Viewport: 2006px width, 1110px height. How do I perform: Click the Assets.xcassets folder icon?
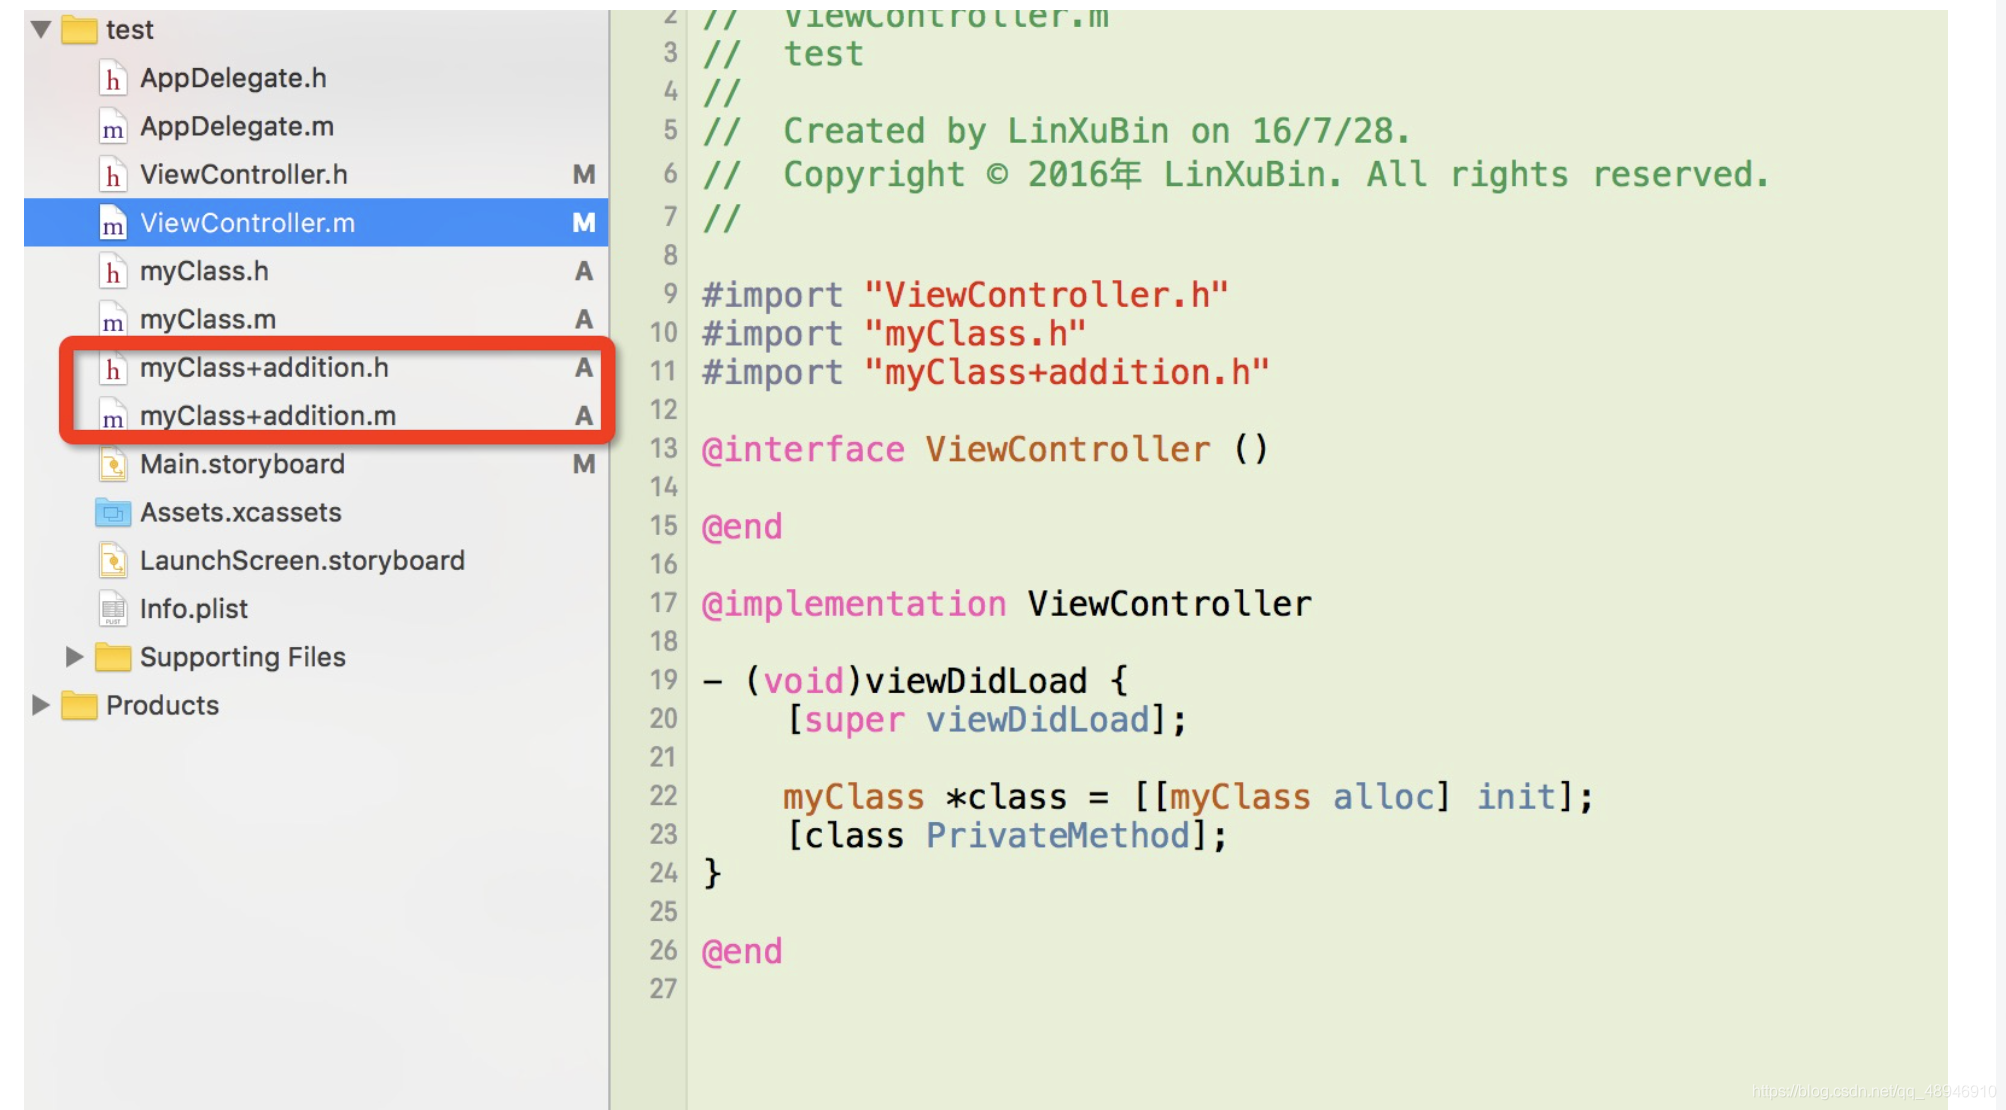(113, 513)
